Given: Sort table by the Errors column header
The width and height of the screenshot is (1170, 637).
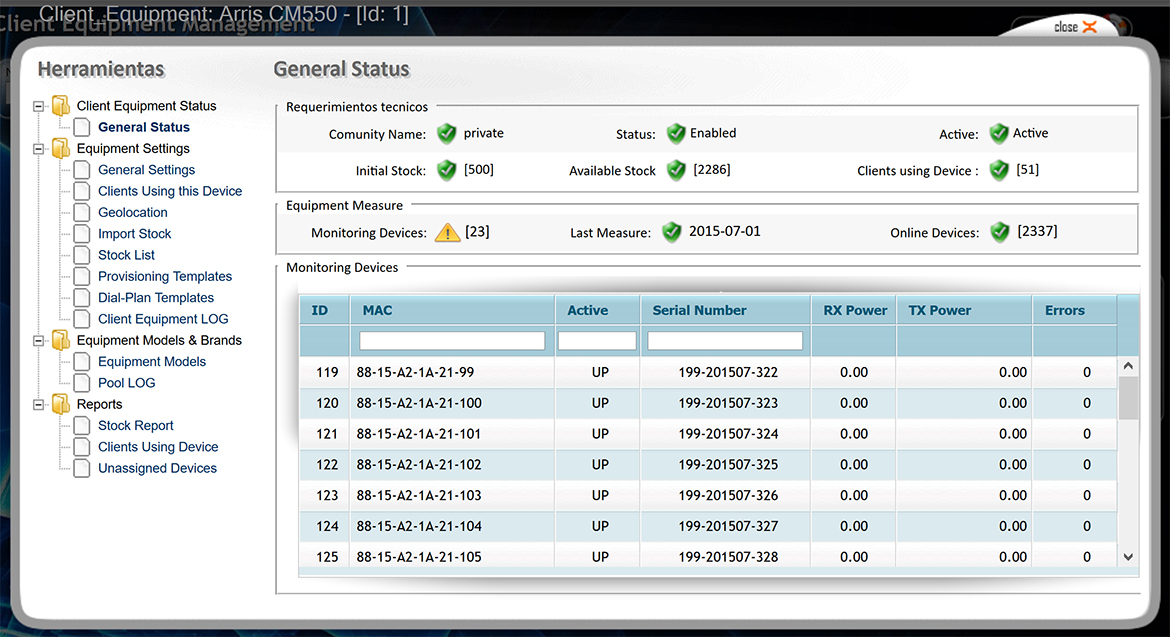Looking at the screenshot, I should click(1064, 310).
